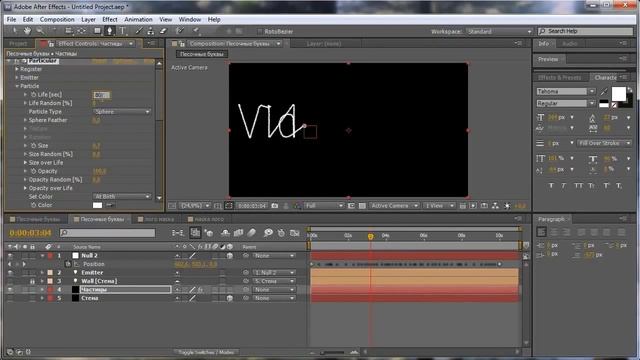This screenshot has height=360, width=640.
Task: Open the File menu
Action: [x=11, y=19]
